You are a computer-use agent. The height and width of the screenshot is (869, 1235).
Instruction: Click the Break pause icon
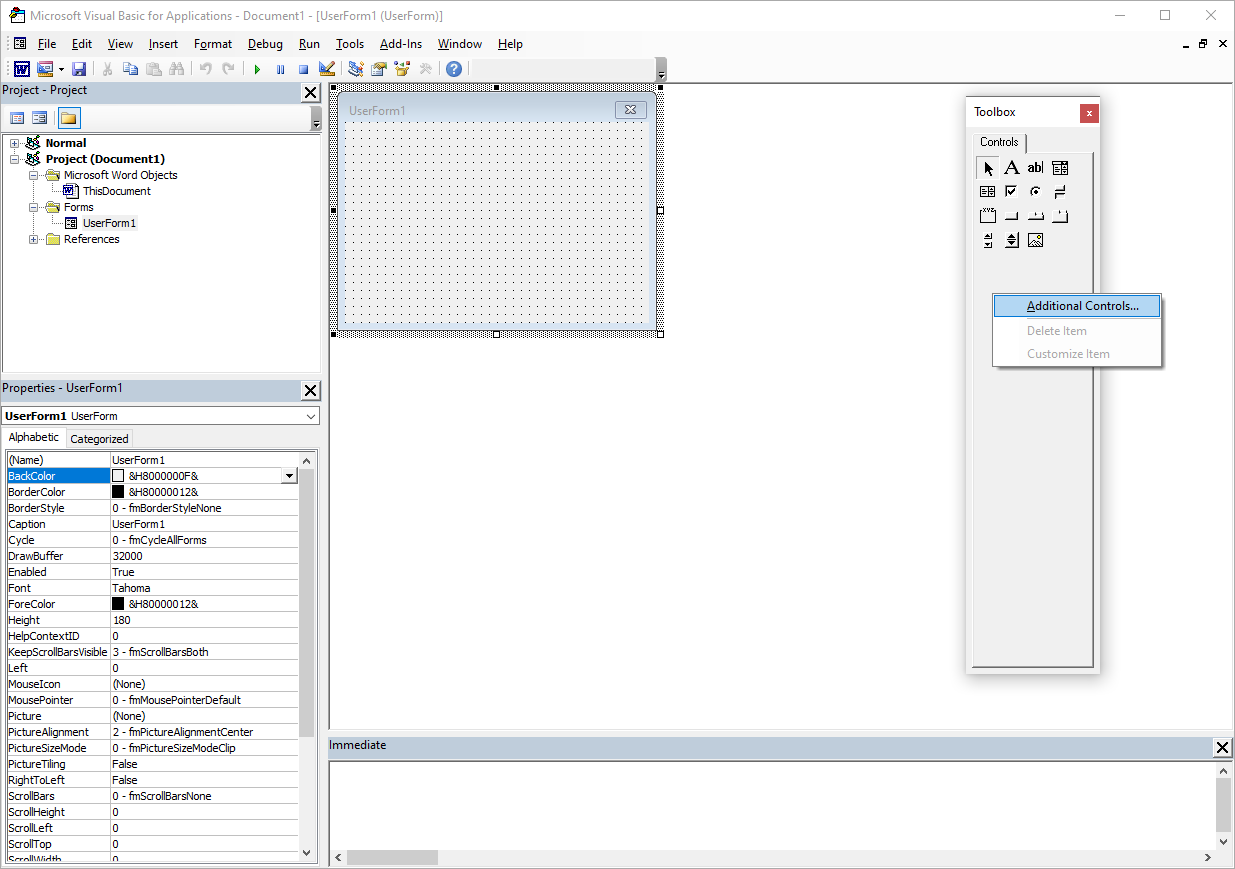(x=280, y=69)
